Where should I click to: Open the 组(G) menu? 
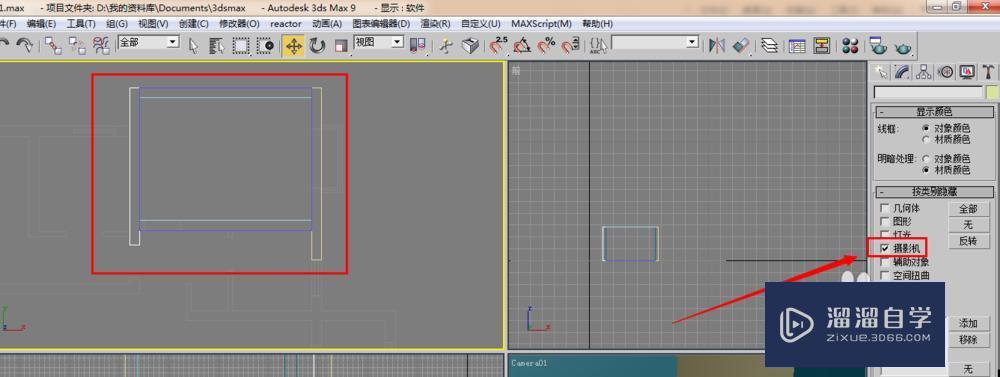[117, 24]
